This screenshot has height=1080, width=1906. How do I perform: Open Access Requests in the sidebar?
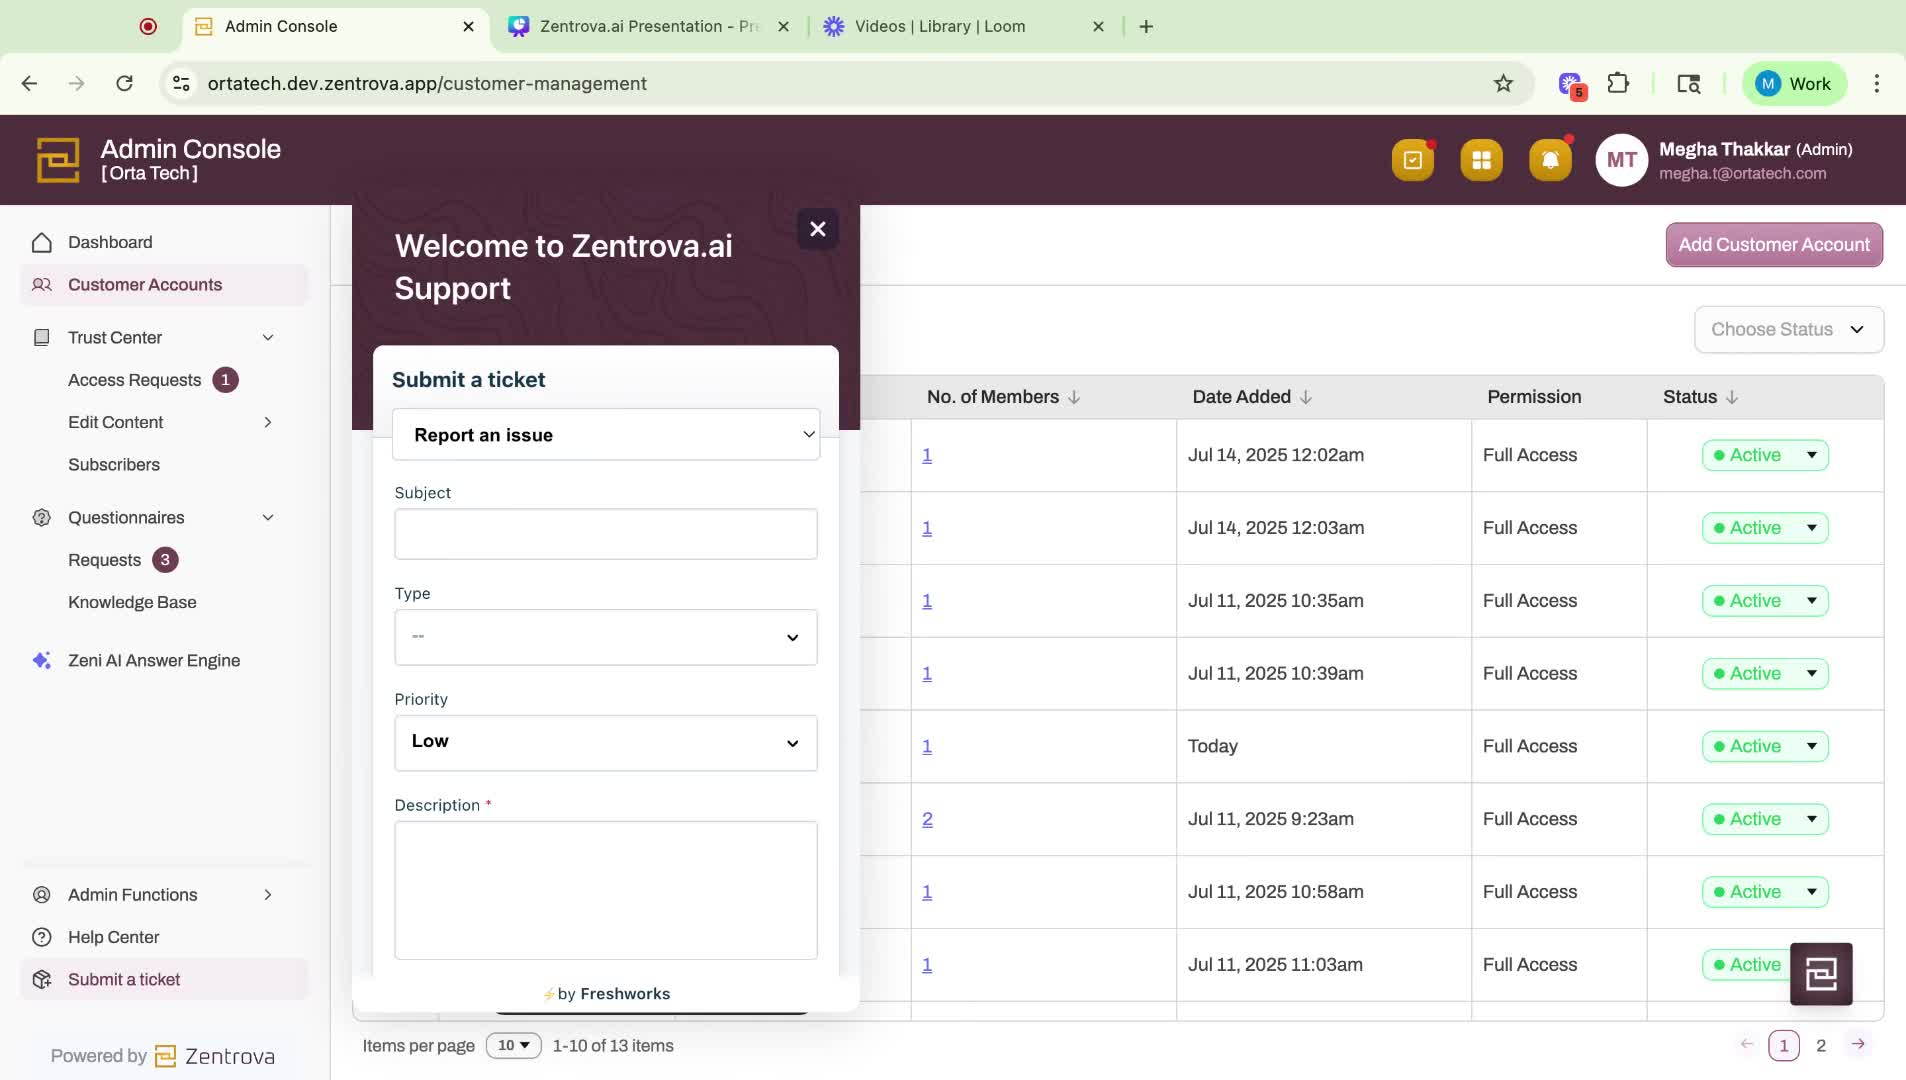pyautogui.click(x=134, y=380)
